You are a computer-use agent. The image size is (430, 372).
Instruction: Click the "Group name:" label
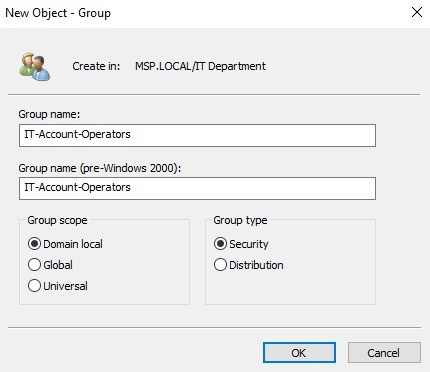[x=49, y=114]
